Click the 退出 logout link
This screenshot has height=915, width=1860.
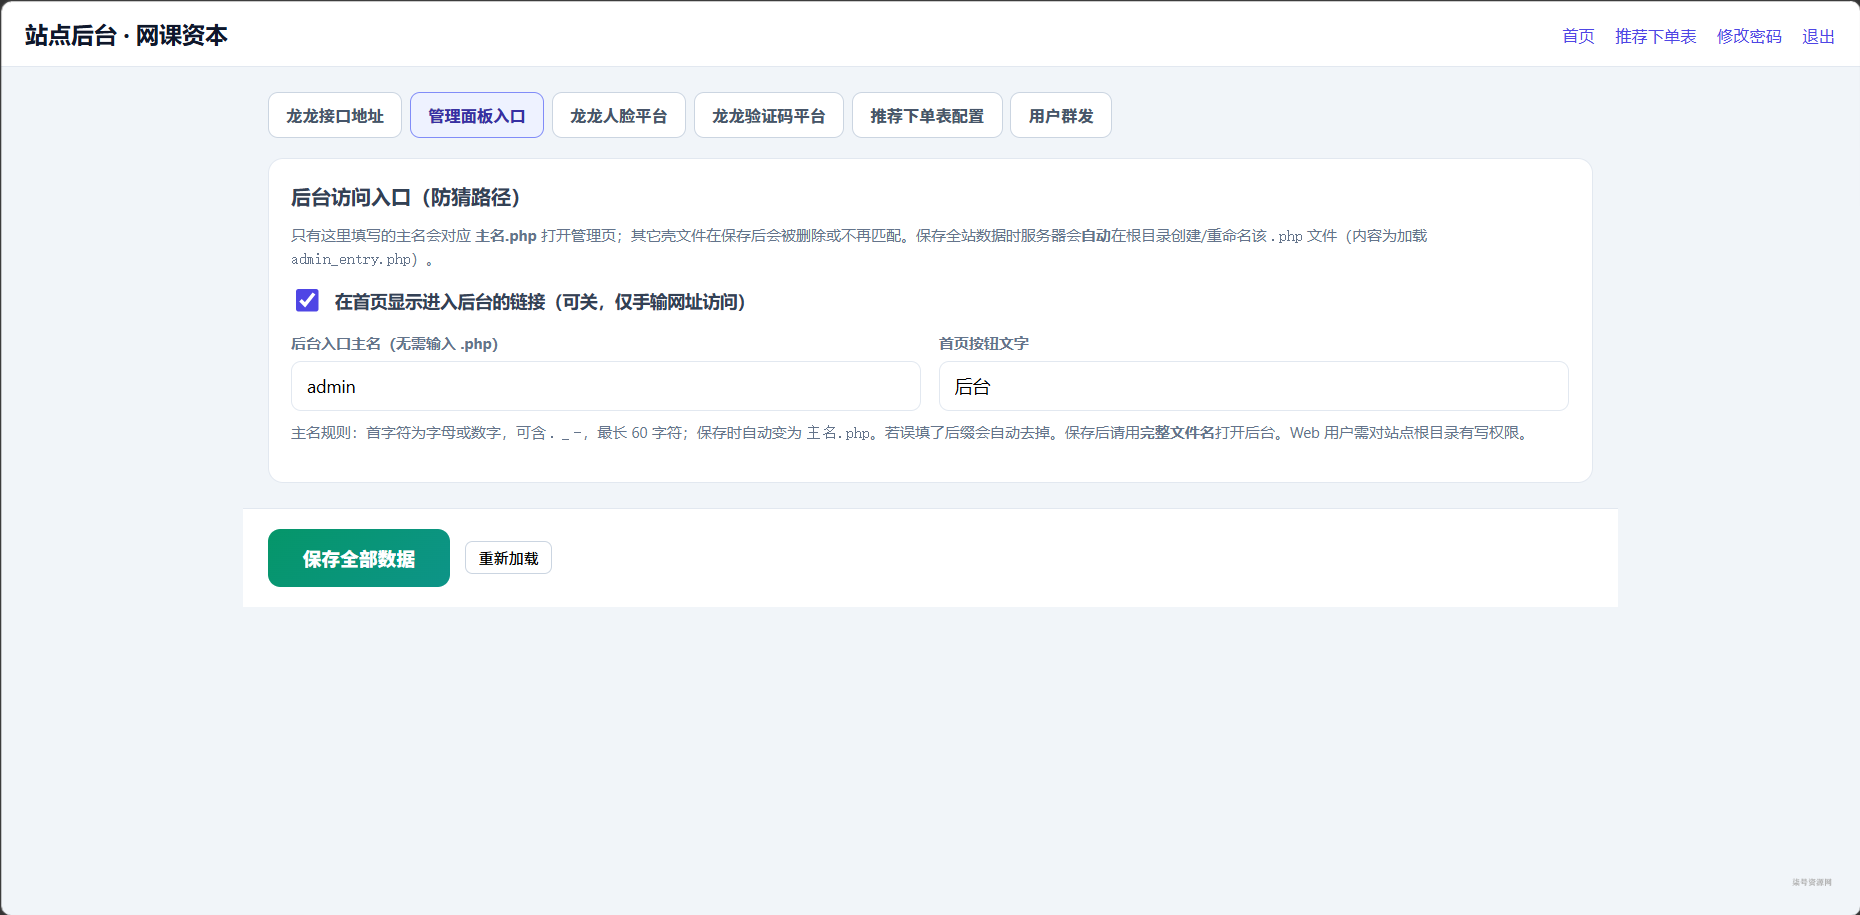point(1818,36)
